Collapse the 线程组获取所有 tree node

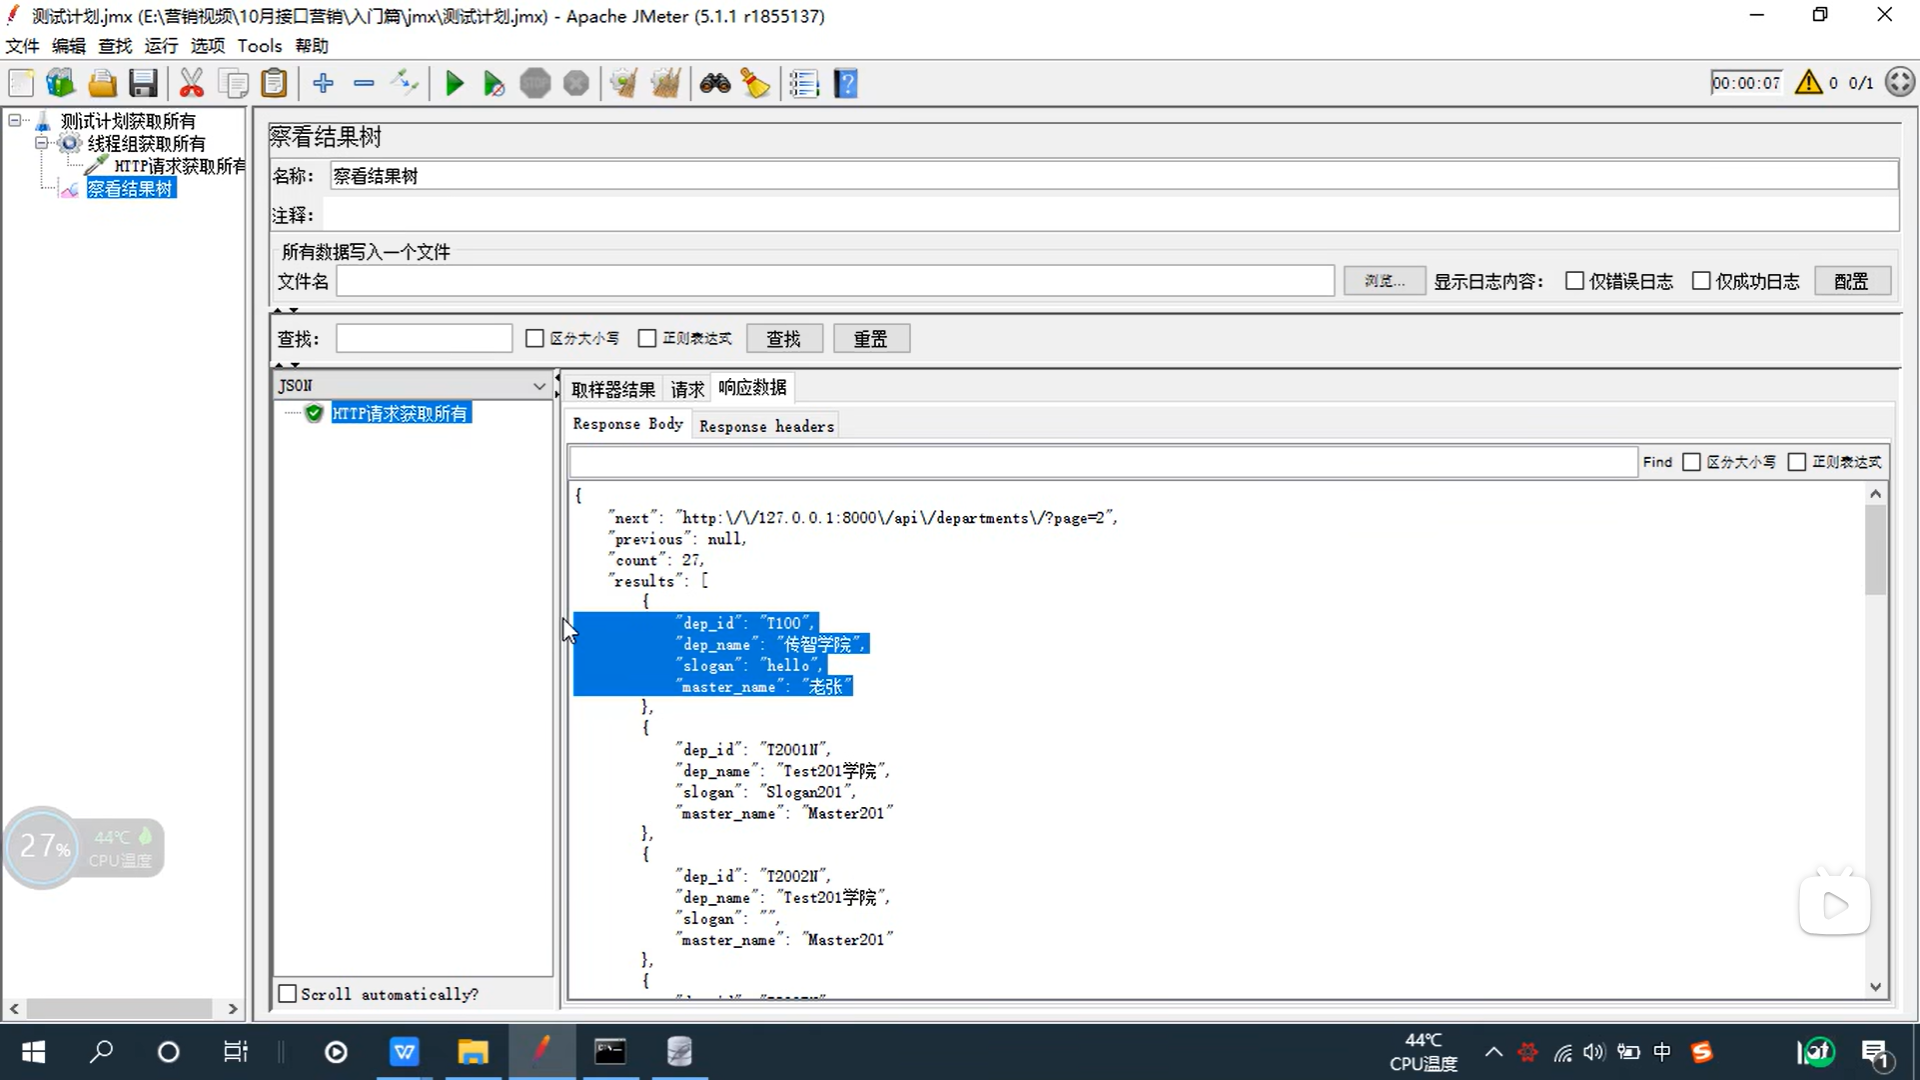point(42,143)
